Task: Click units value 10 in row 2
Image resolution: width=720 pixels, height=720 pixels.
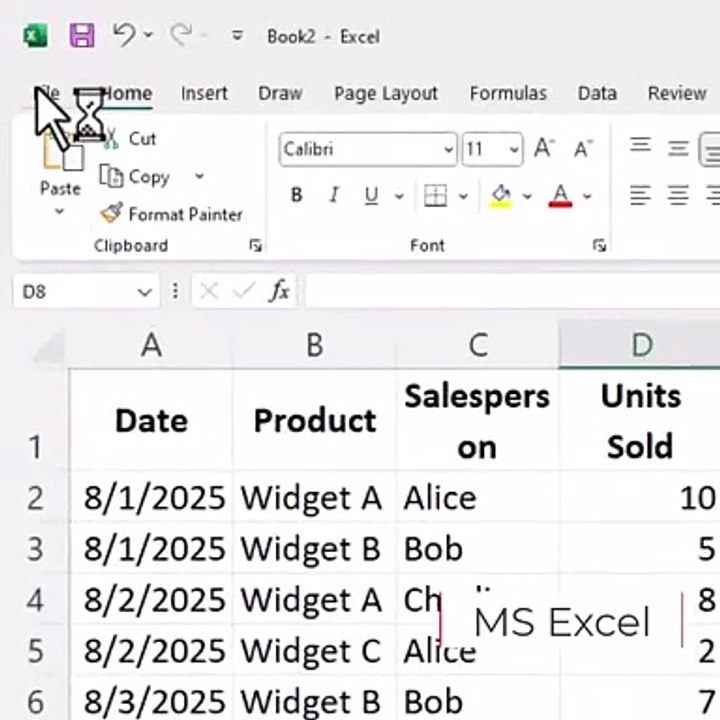Action: [x=641, y=498]
